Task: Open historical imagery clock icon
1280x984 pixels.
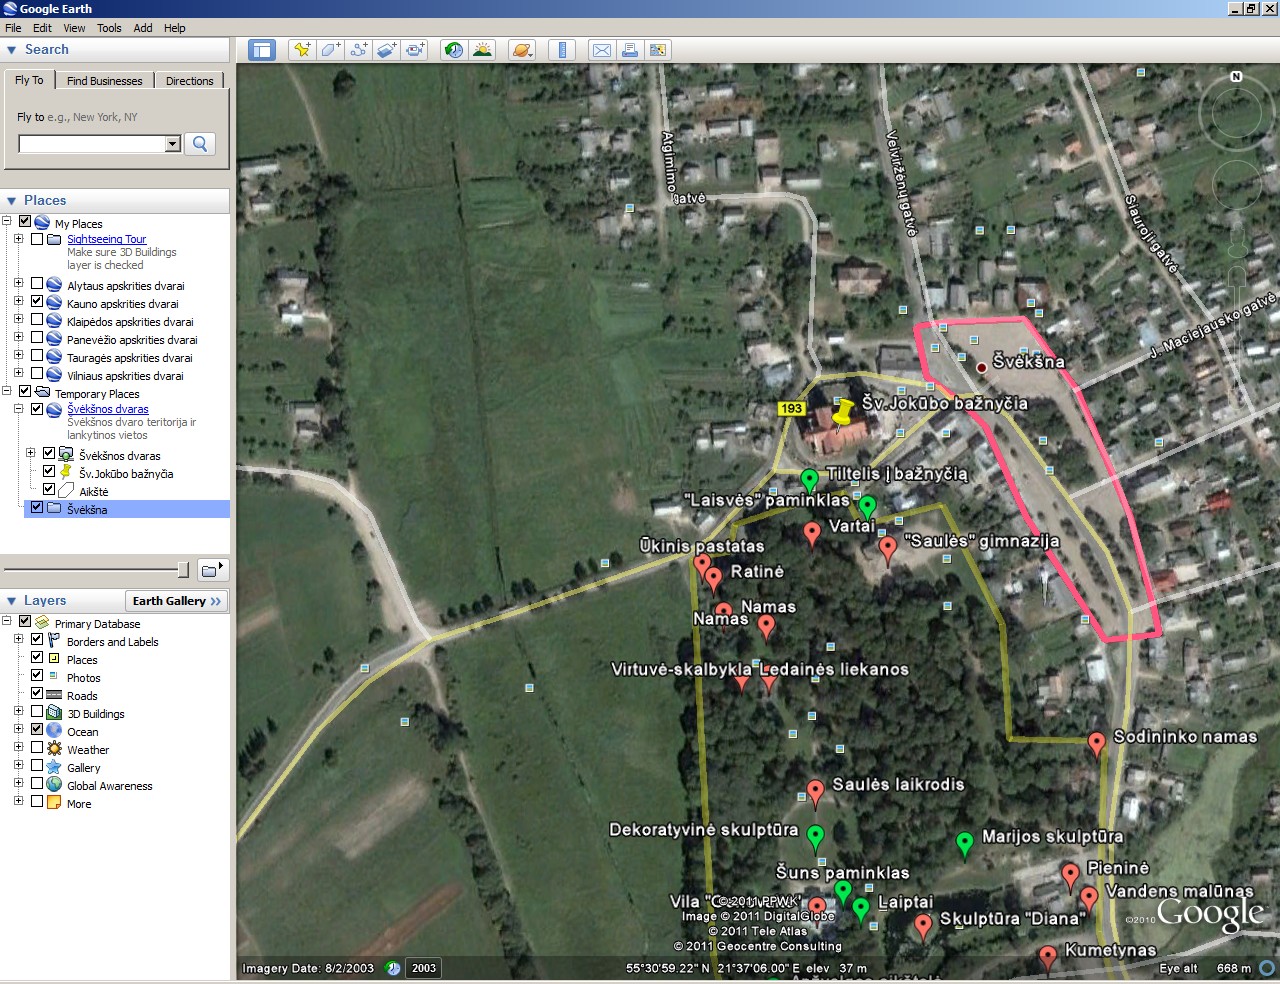Action: coord(454,50)
